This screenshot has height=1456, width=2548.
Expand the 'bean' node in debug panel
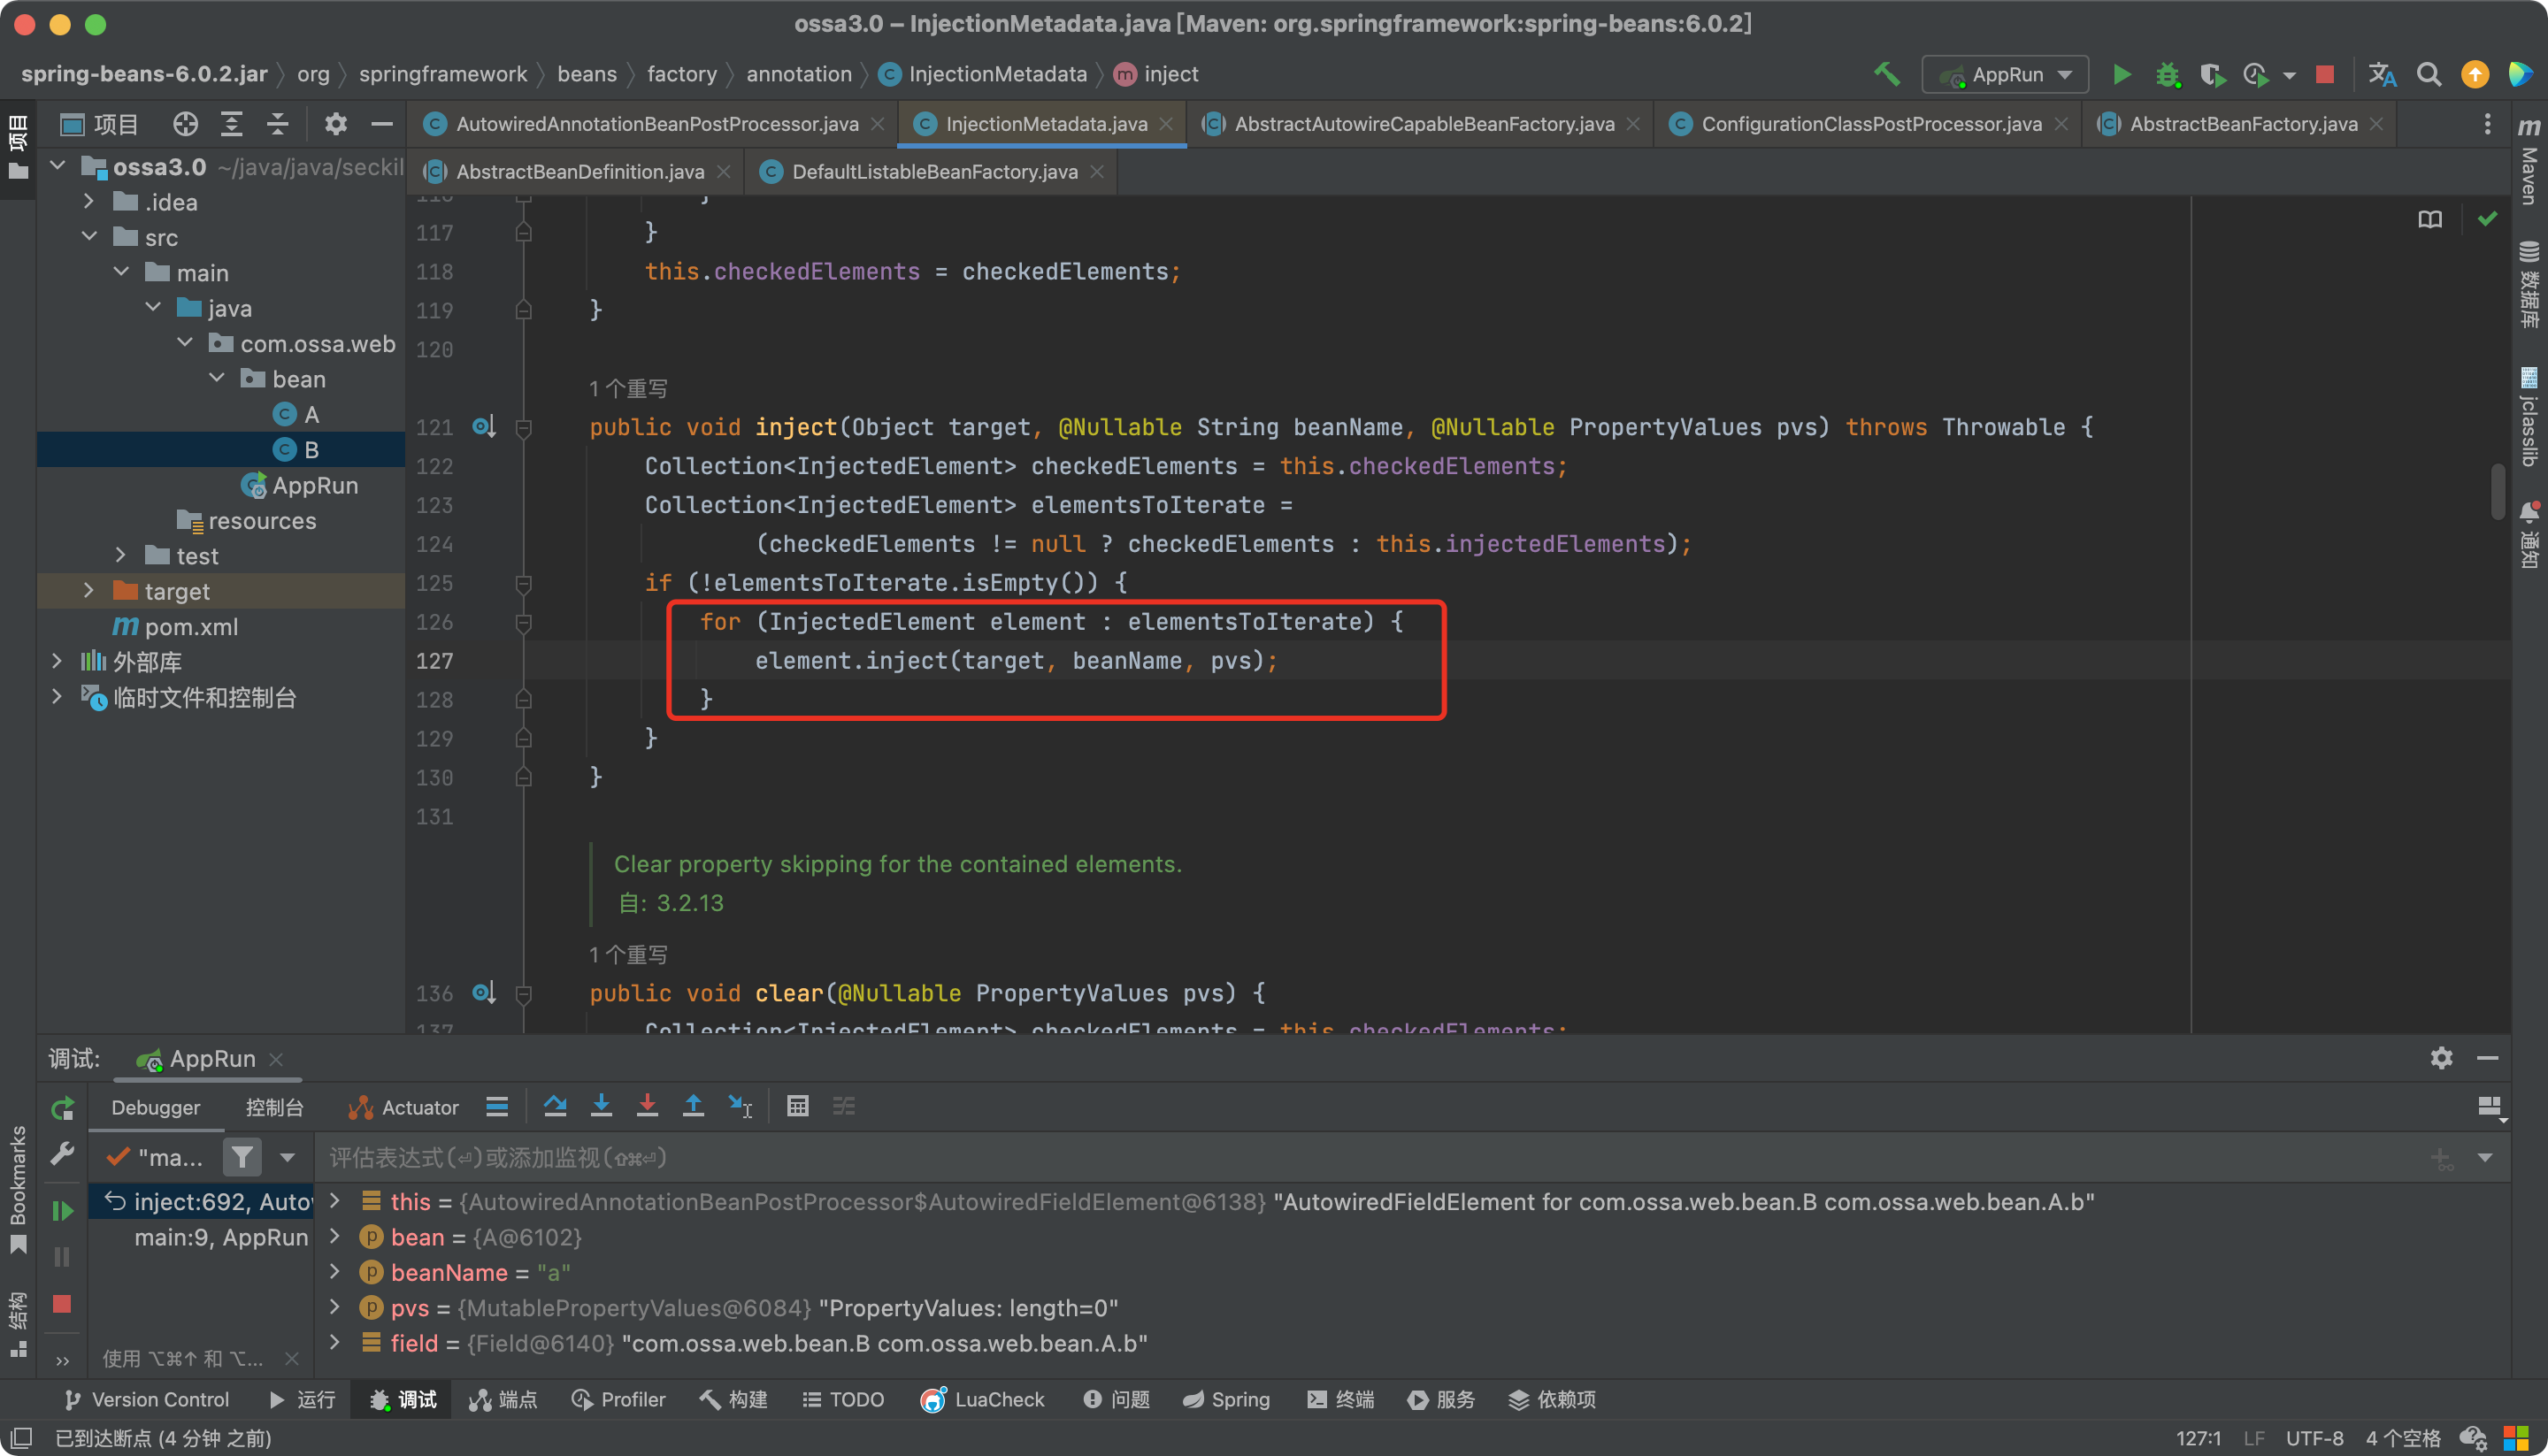click(342, 1238)
